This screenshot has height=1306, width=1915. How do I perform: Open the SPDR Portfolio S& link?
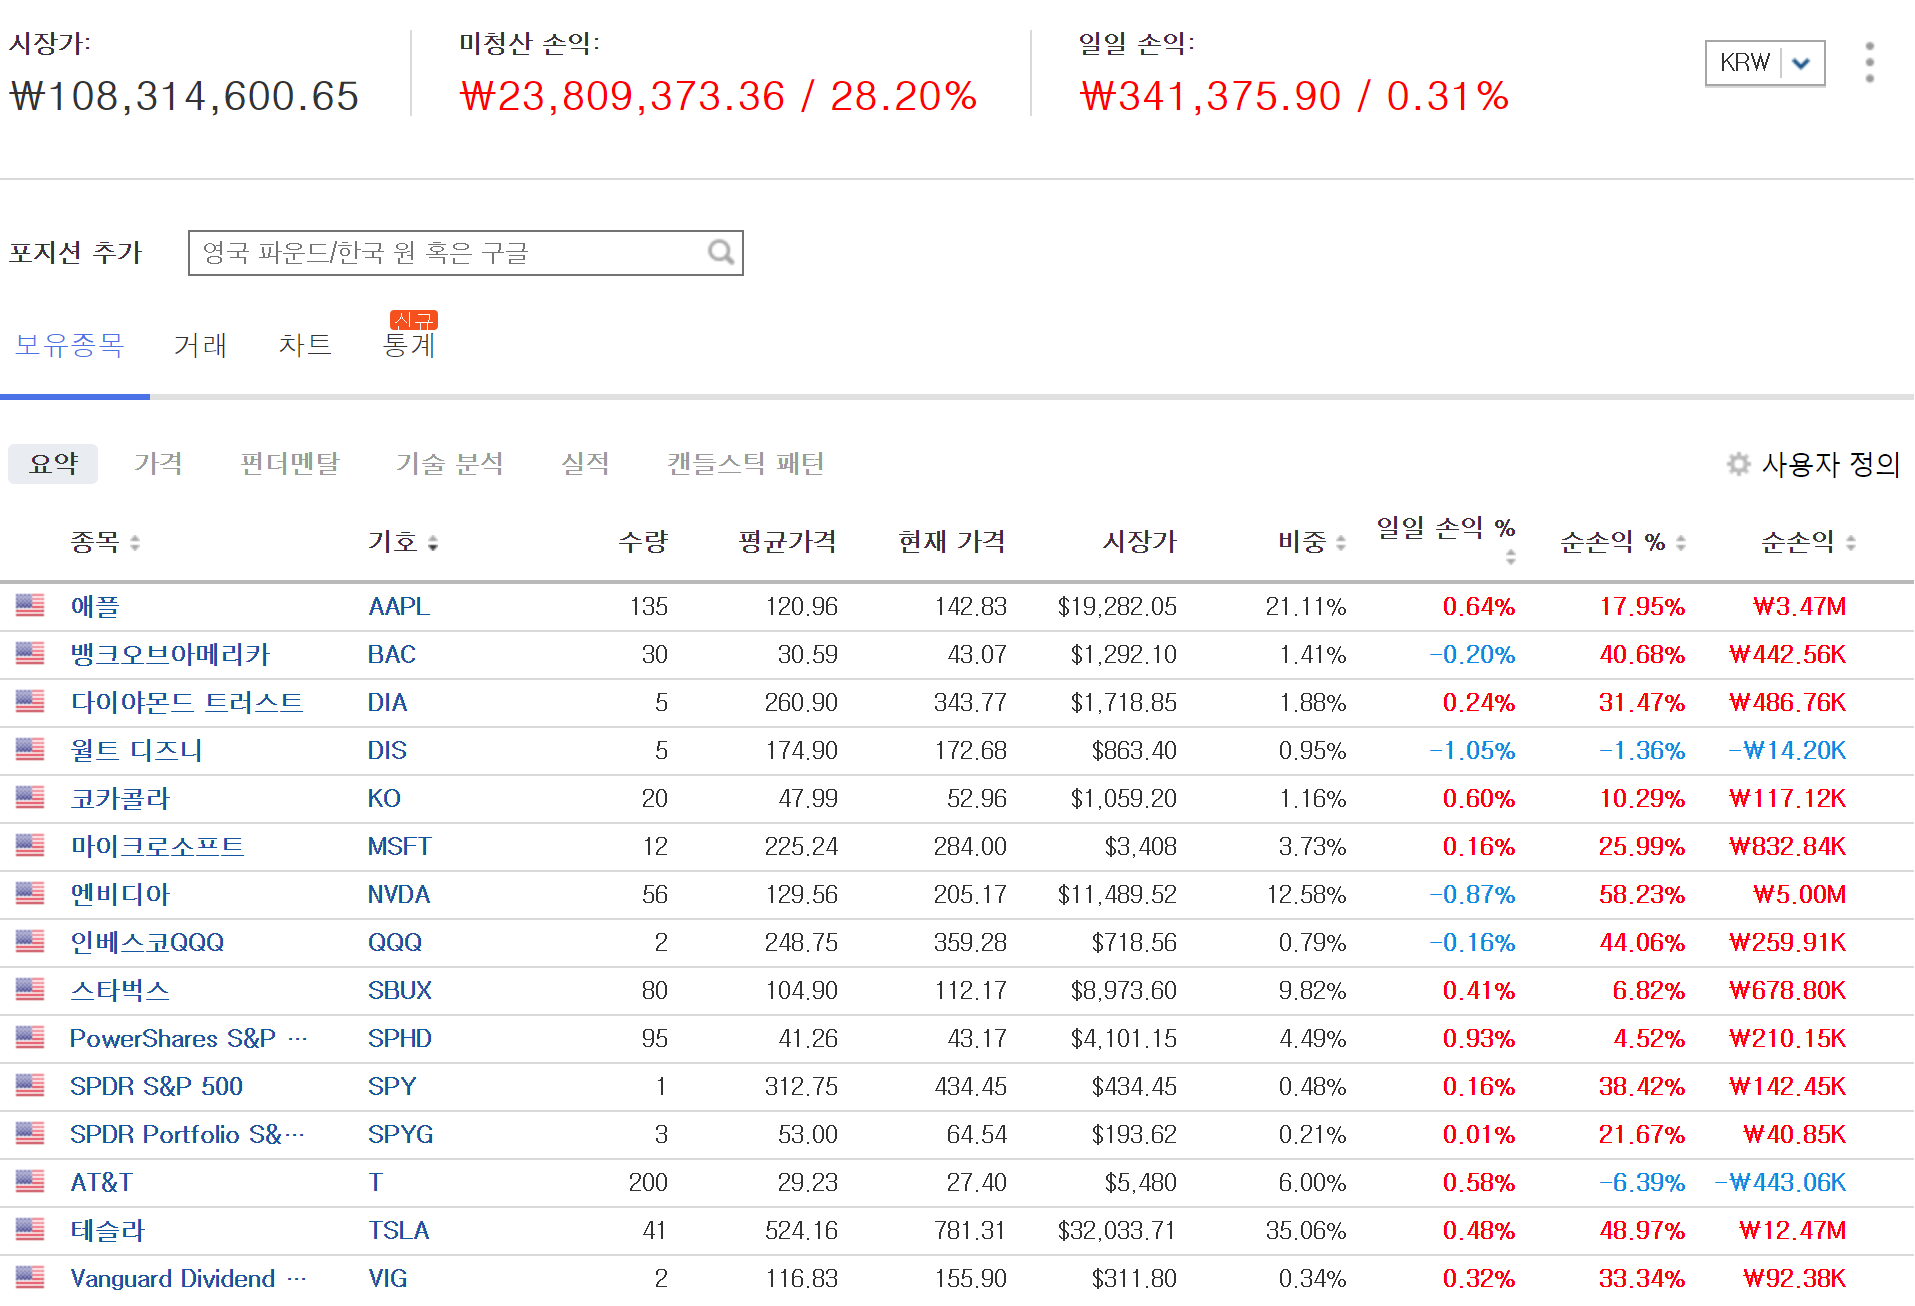pos(187,1134)
